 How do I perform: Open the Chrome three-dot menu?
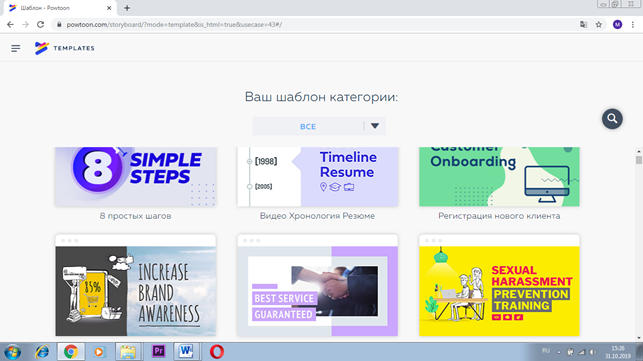633,25
